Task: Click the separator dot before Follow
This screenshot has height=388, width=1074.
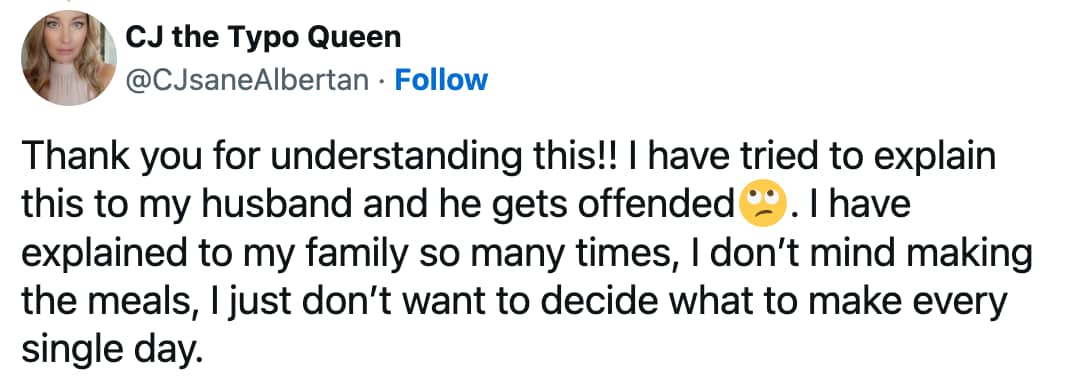Action: click(382, 81)
